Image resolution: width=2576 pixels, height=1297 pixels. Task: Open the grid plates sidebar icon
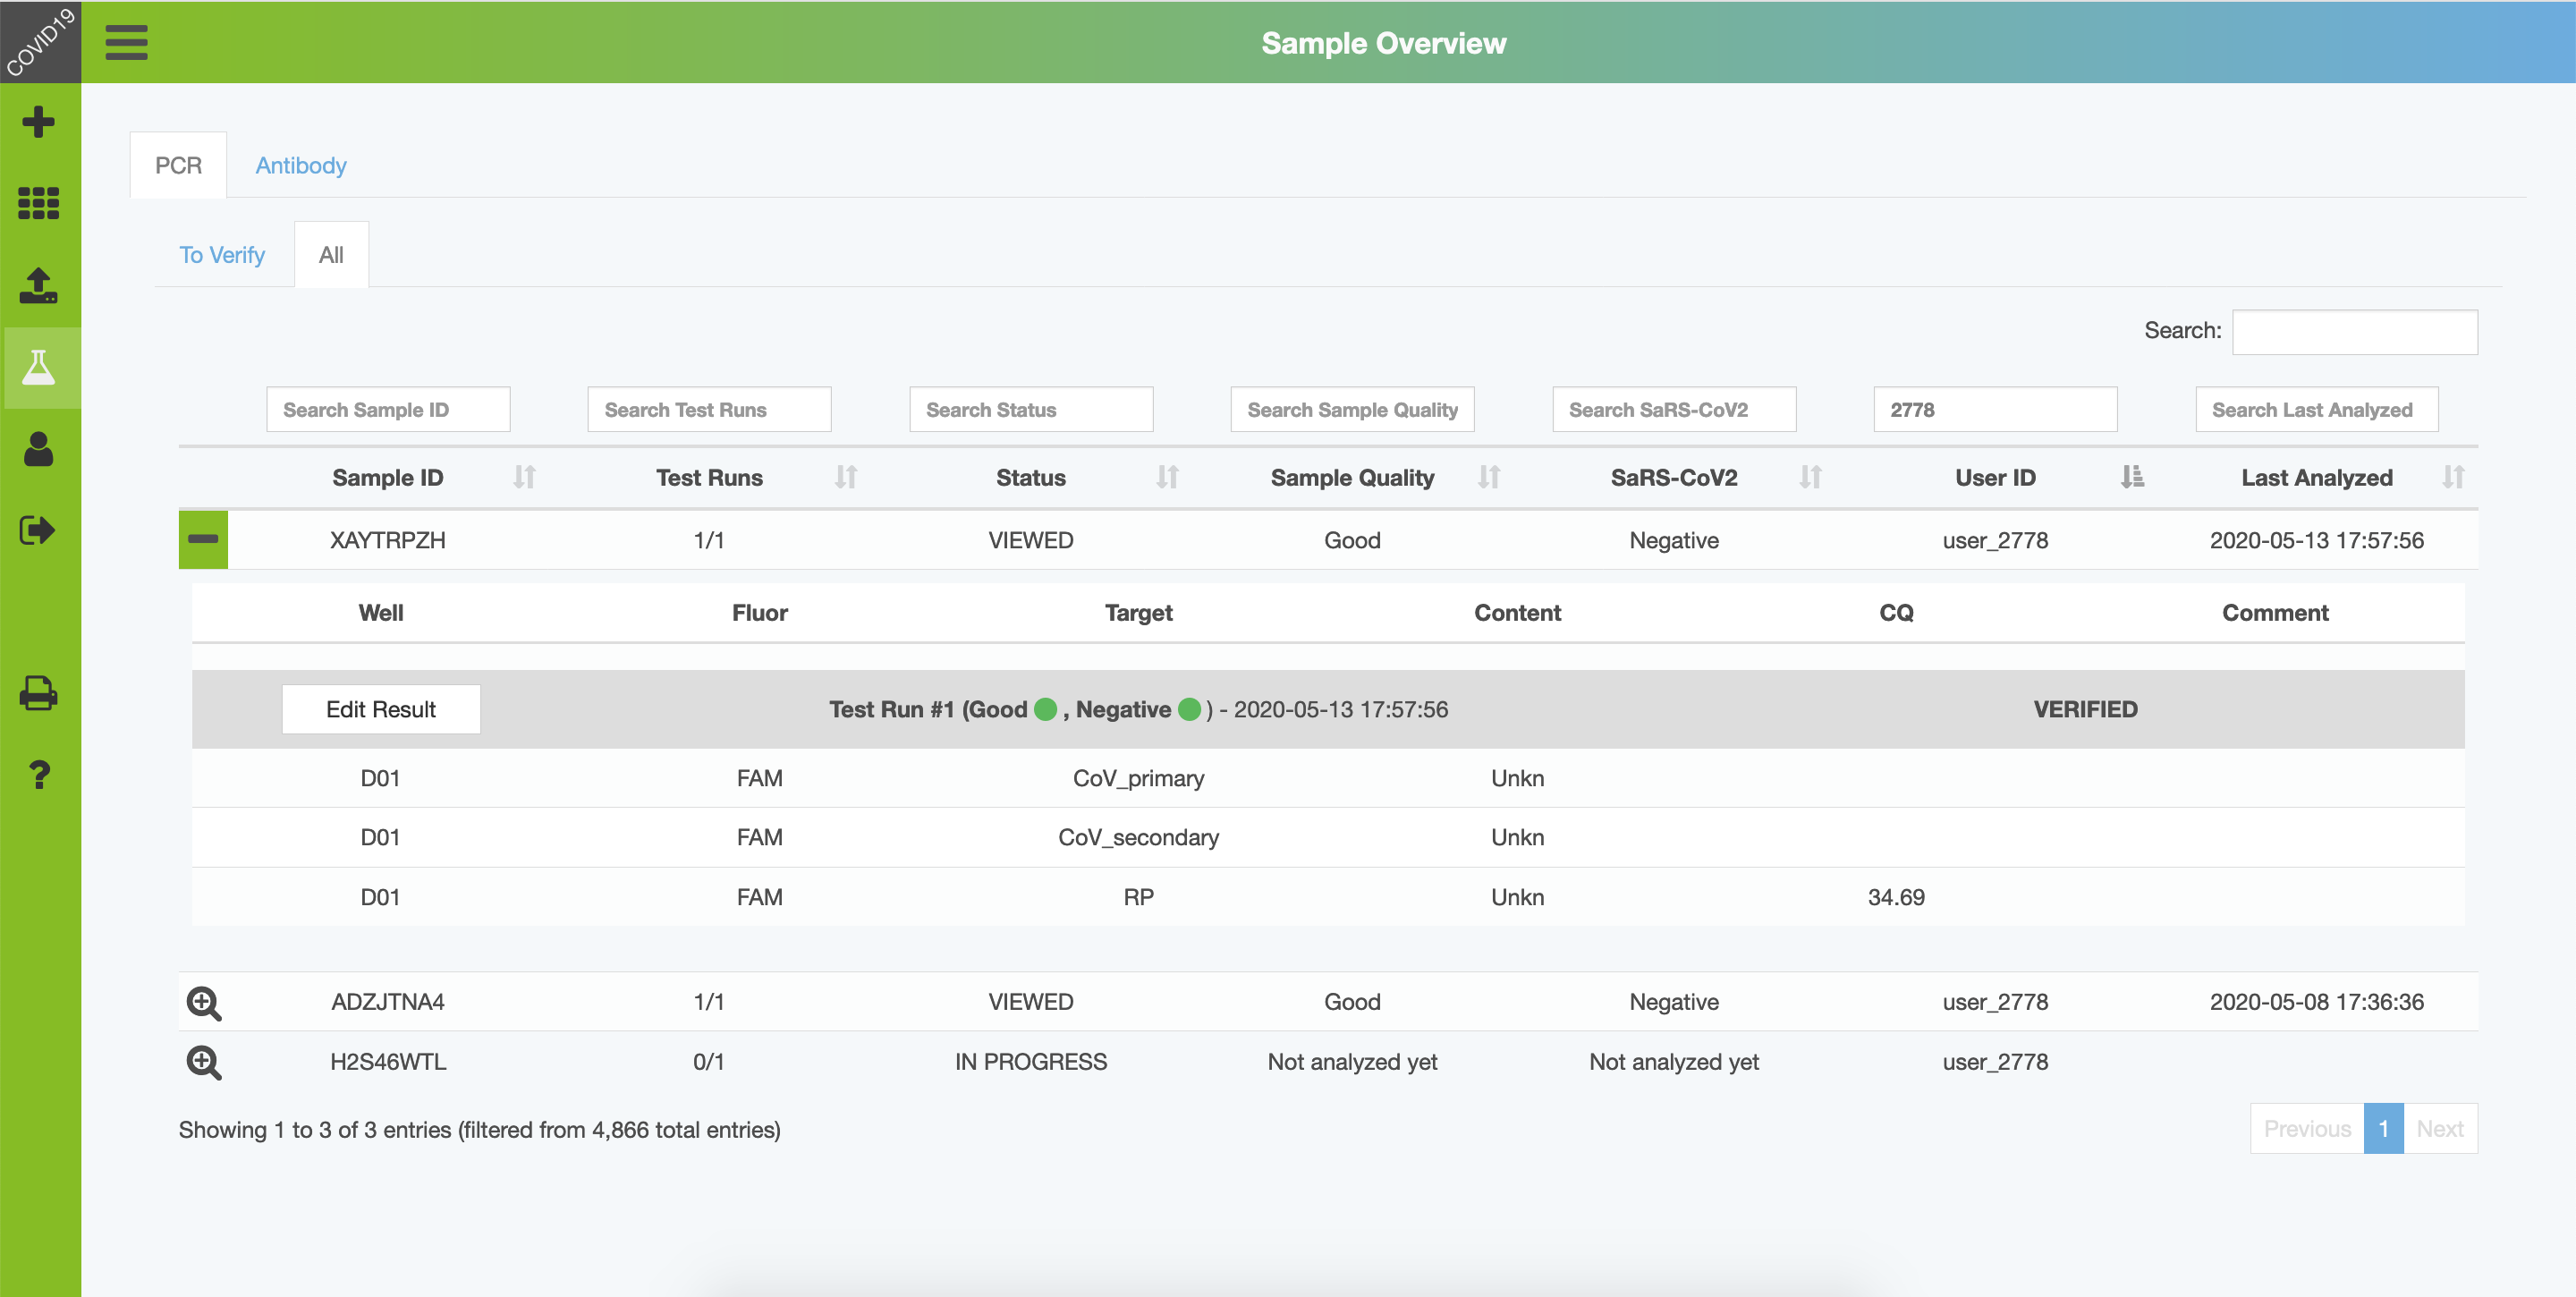(x=39, y=203)
